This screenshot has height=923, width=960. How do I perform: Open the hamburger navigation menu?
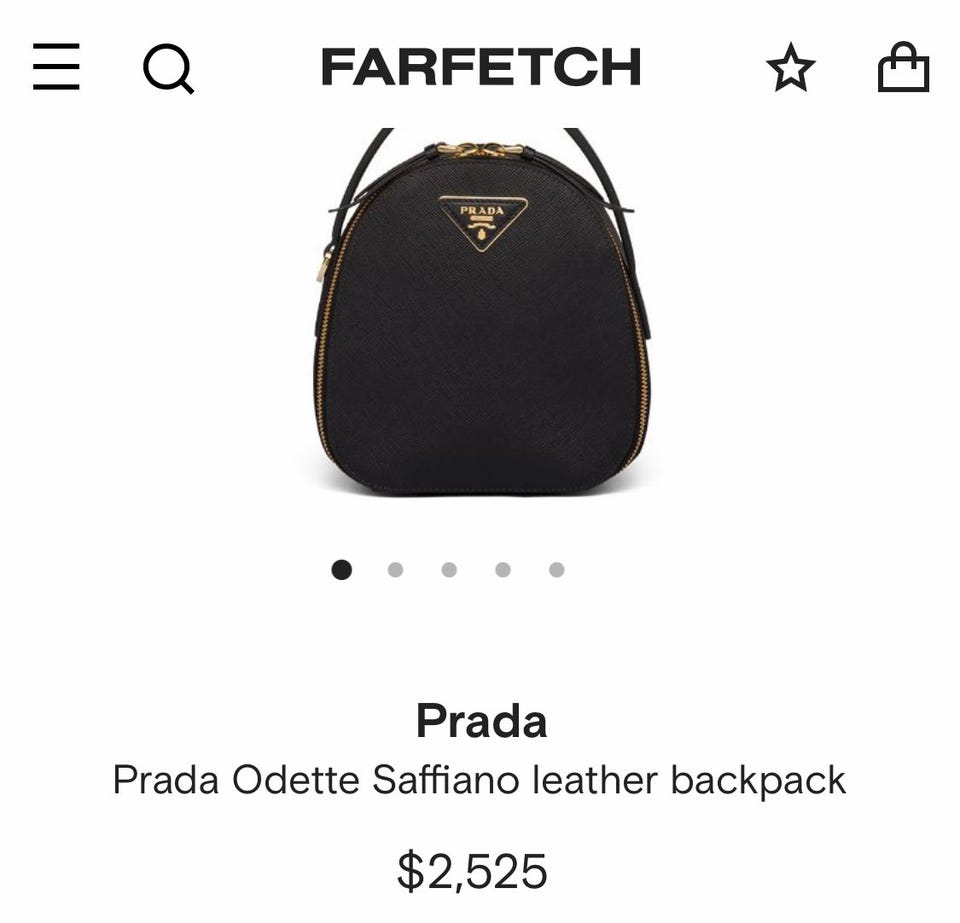coord(56,67)
